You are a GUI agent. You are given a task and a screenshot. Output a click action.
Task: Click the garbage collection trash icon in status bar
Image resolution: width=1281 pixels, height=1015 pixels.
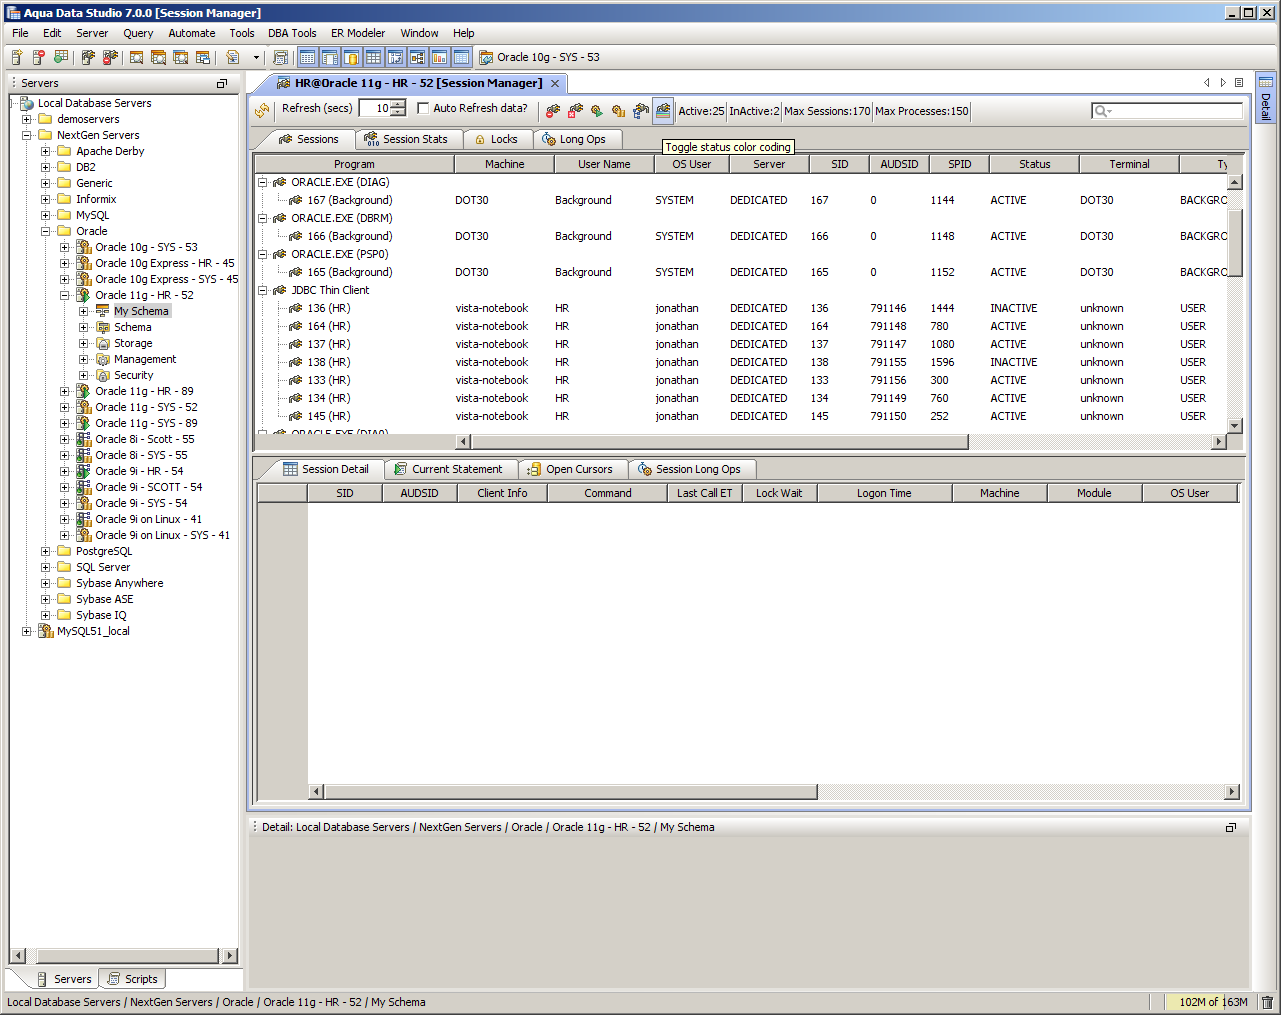(x=1267, y=1002)
